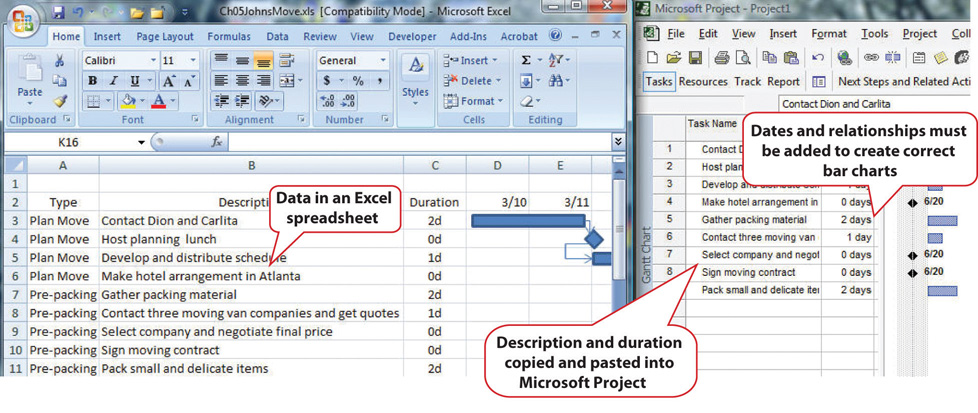
Task: Click the Find & Select binoculars icon
Action: [556, 80]
